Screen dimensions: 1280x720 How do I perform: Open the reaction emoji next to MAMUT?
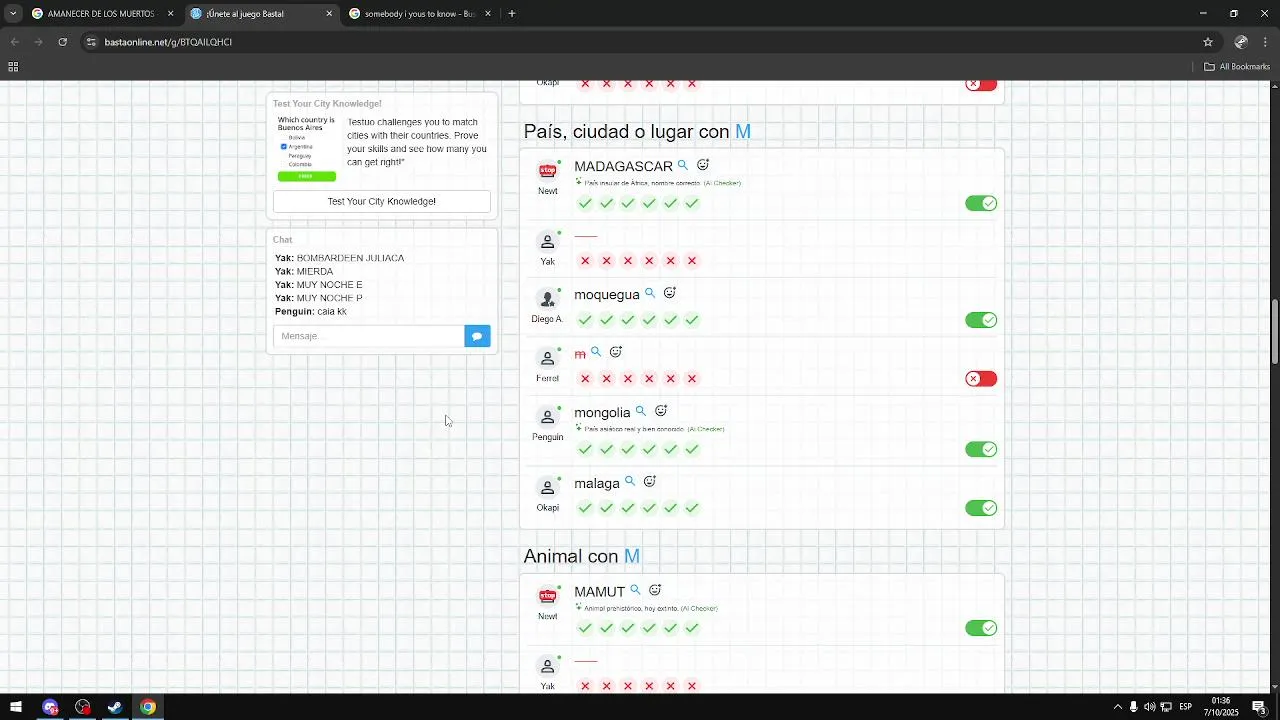pos(655,591)
